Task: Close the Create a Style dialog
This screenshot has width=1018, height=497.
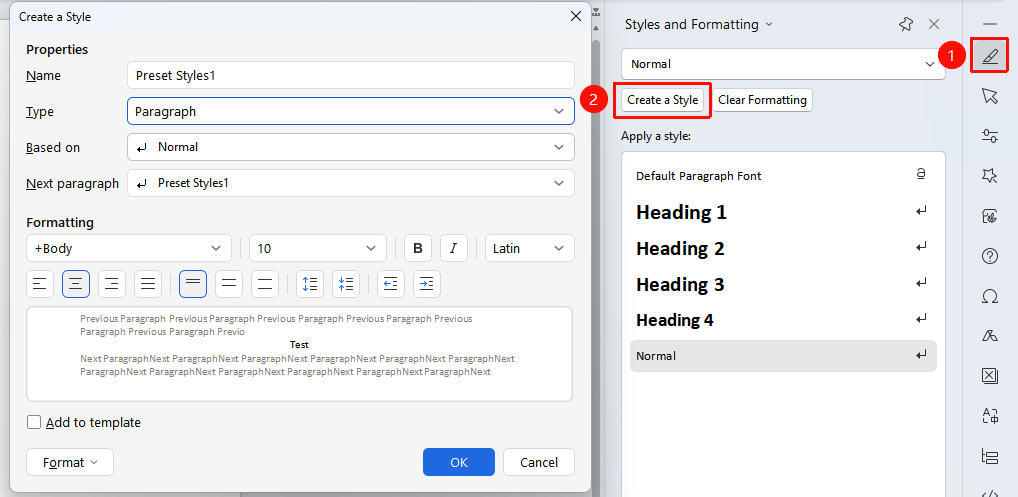Action: pos(575,17)
